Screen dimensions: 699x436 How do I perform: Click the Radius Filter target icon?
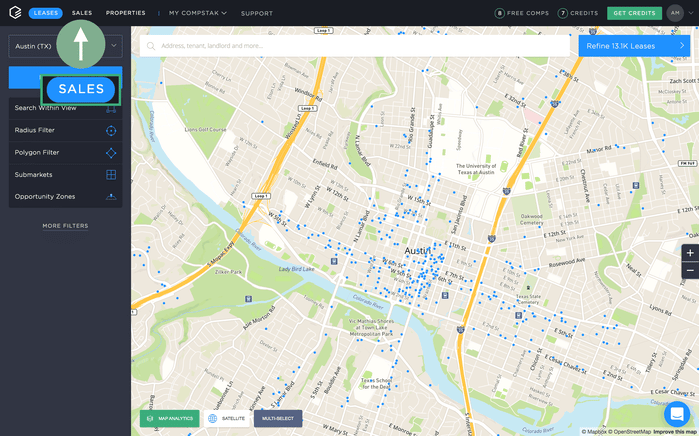click(x=111, y=131)
